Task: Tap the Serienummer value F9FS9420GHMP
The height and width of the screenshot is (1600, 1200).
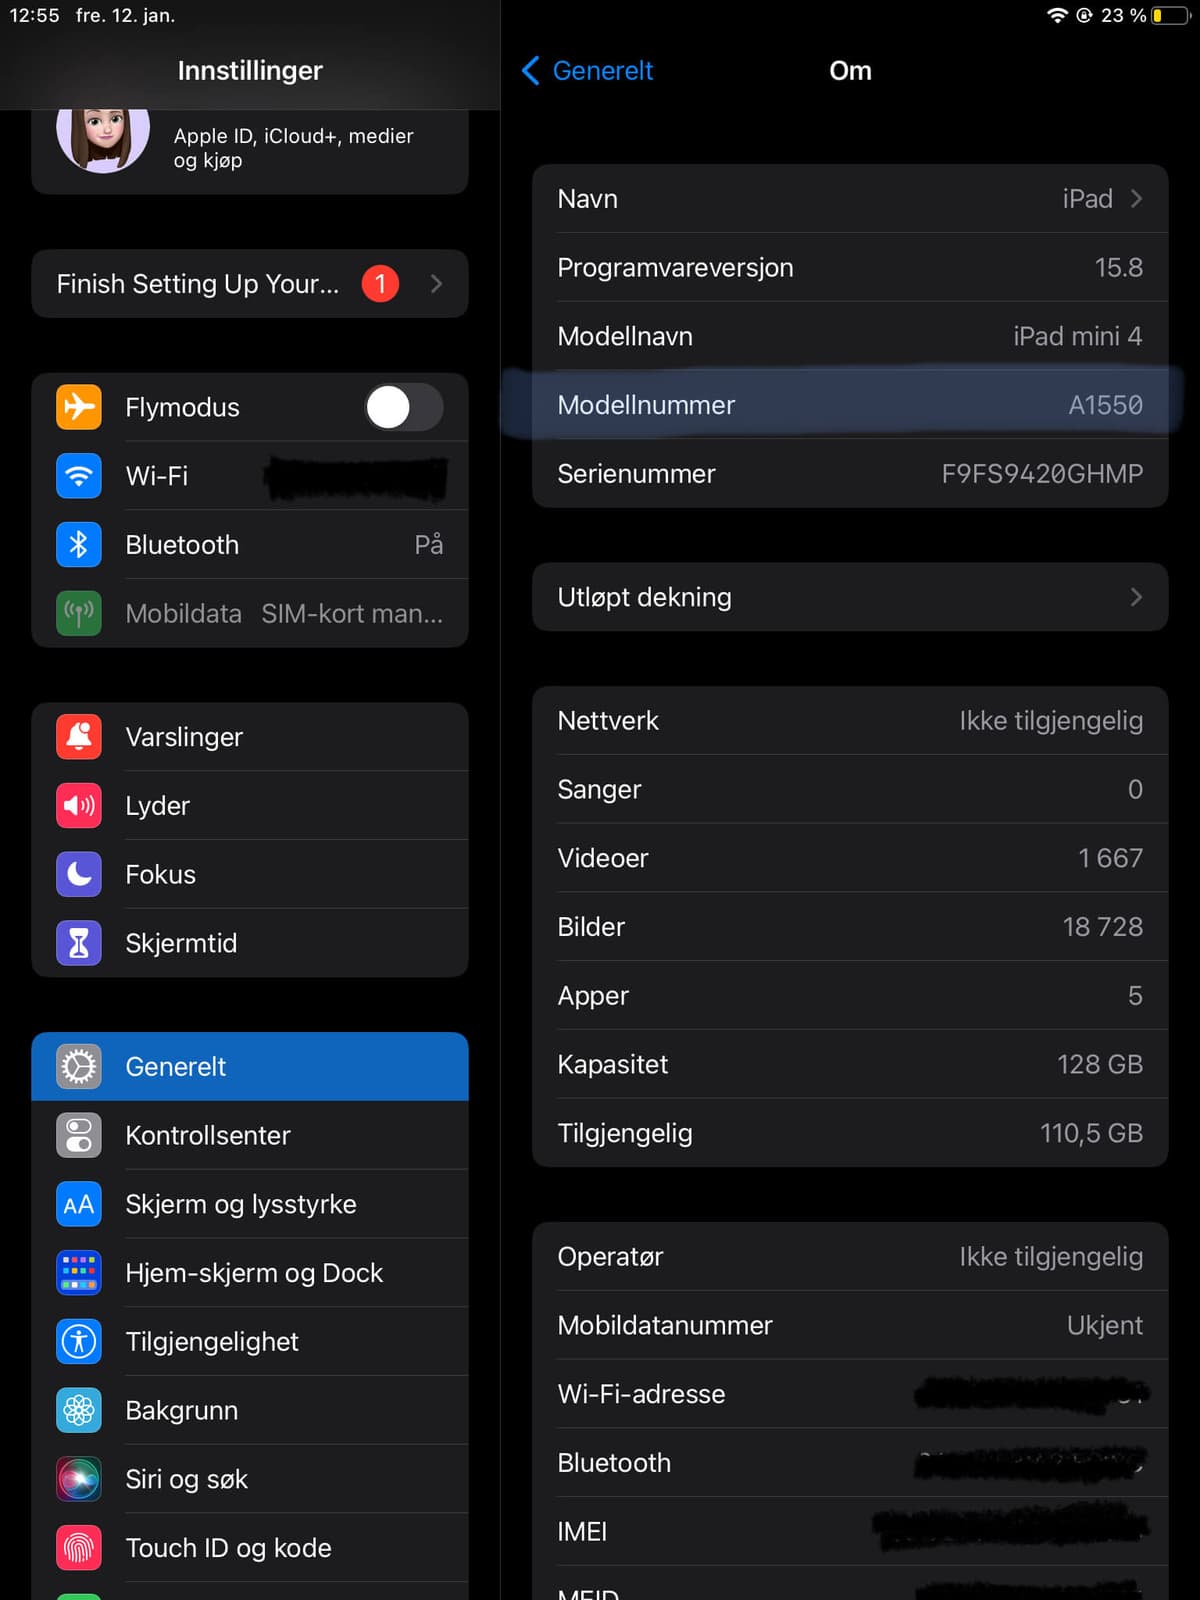Action: 1041,474
